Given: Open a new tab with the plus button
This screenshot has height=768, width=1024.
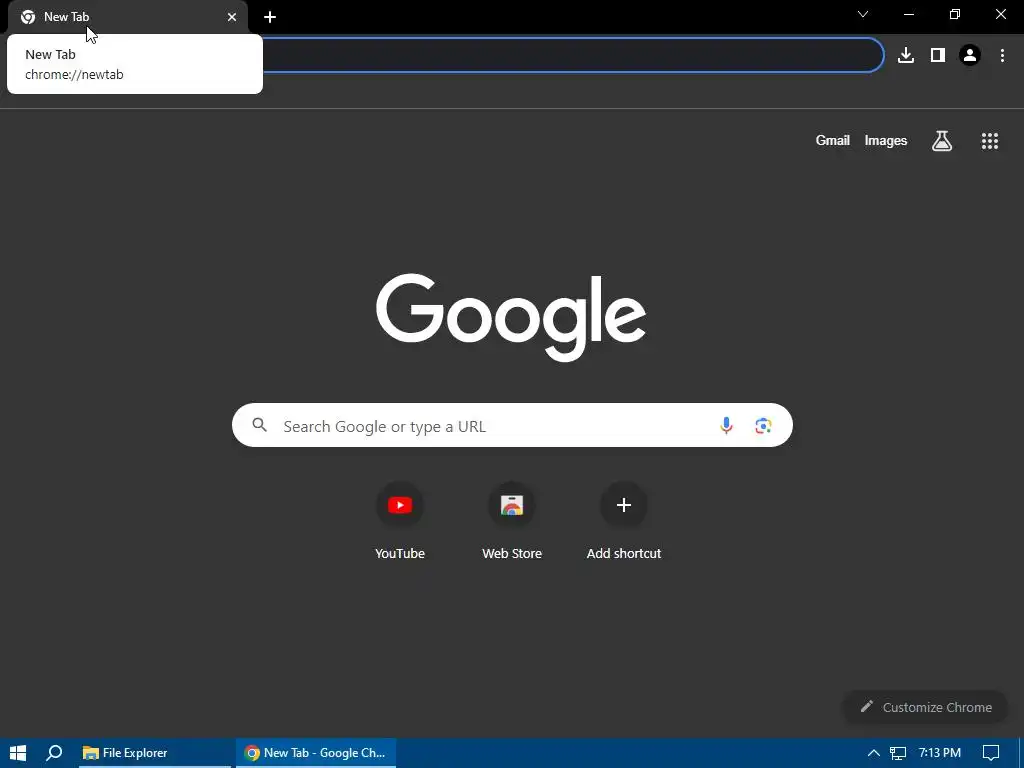Looking at the screenshot, I should pyautogui.click(x=270, y=17).
